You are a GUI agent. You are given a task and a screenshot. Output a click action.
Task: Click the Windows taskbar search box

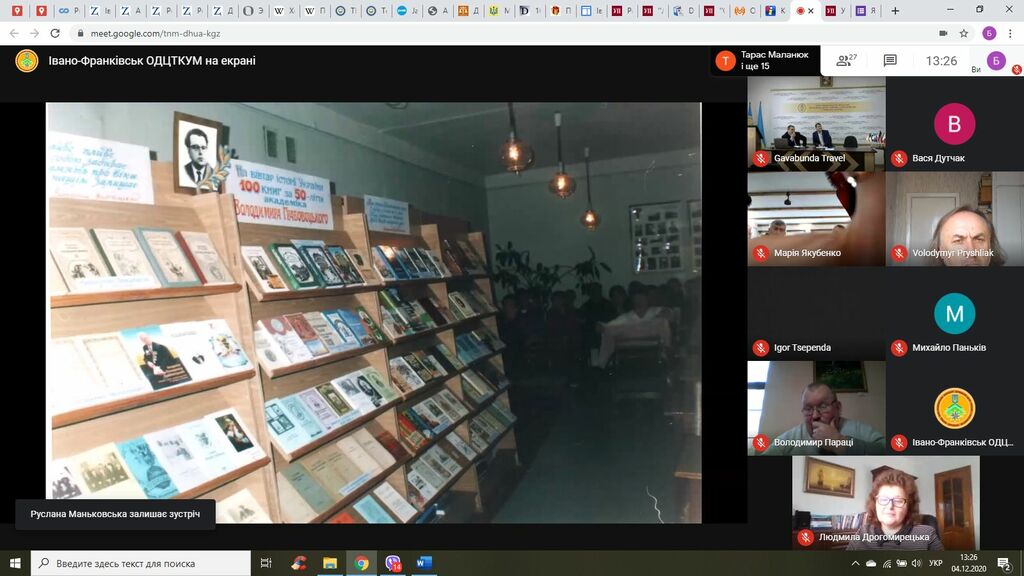click(x=140, y=563)
